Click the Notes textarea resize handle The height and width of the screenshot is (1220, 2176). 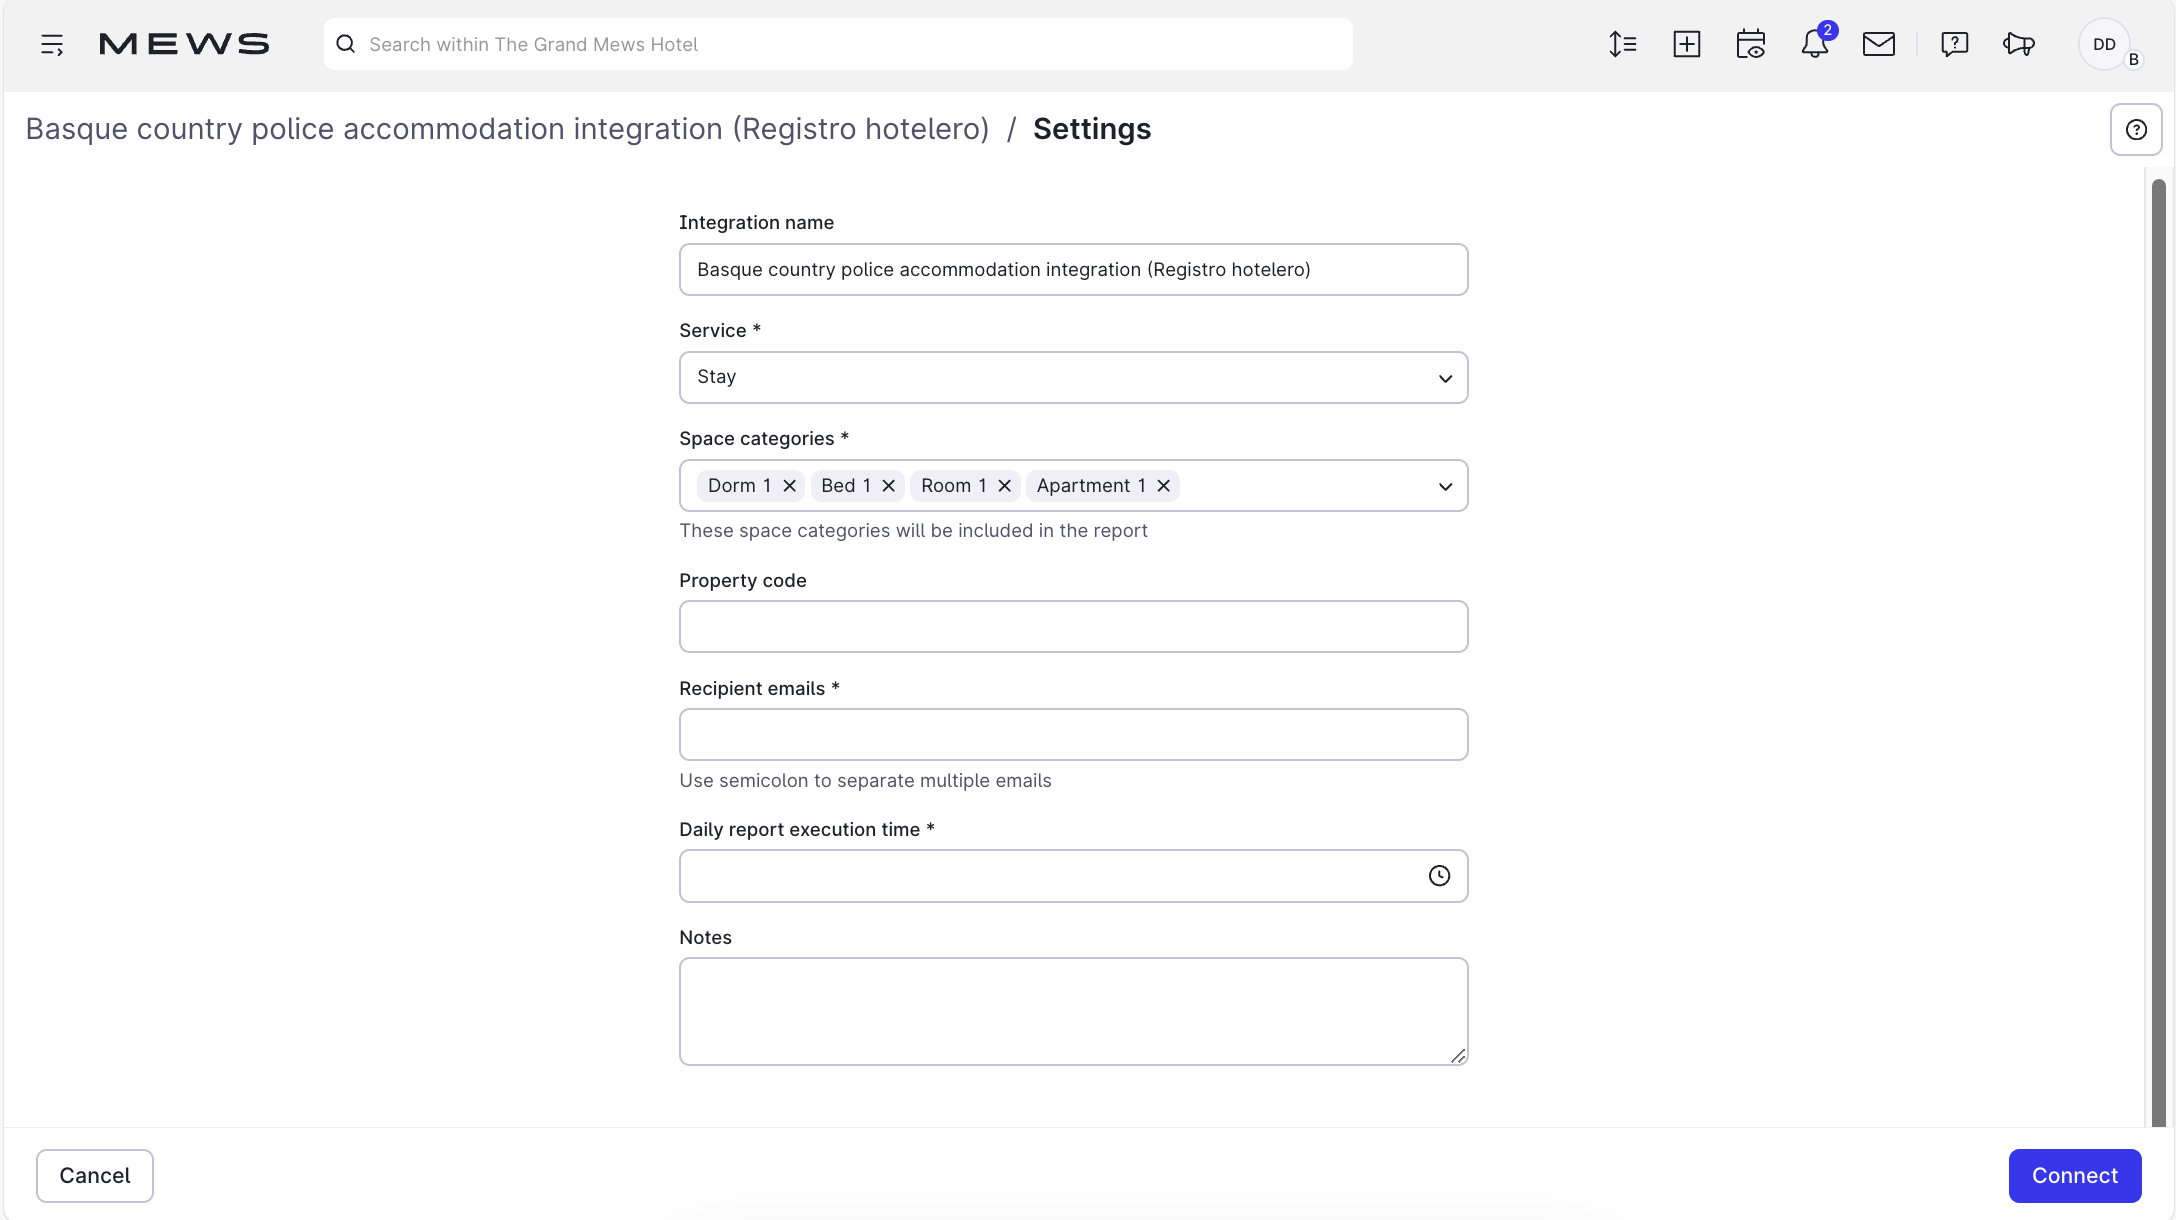pos(1458,1056)
